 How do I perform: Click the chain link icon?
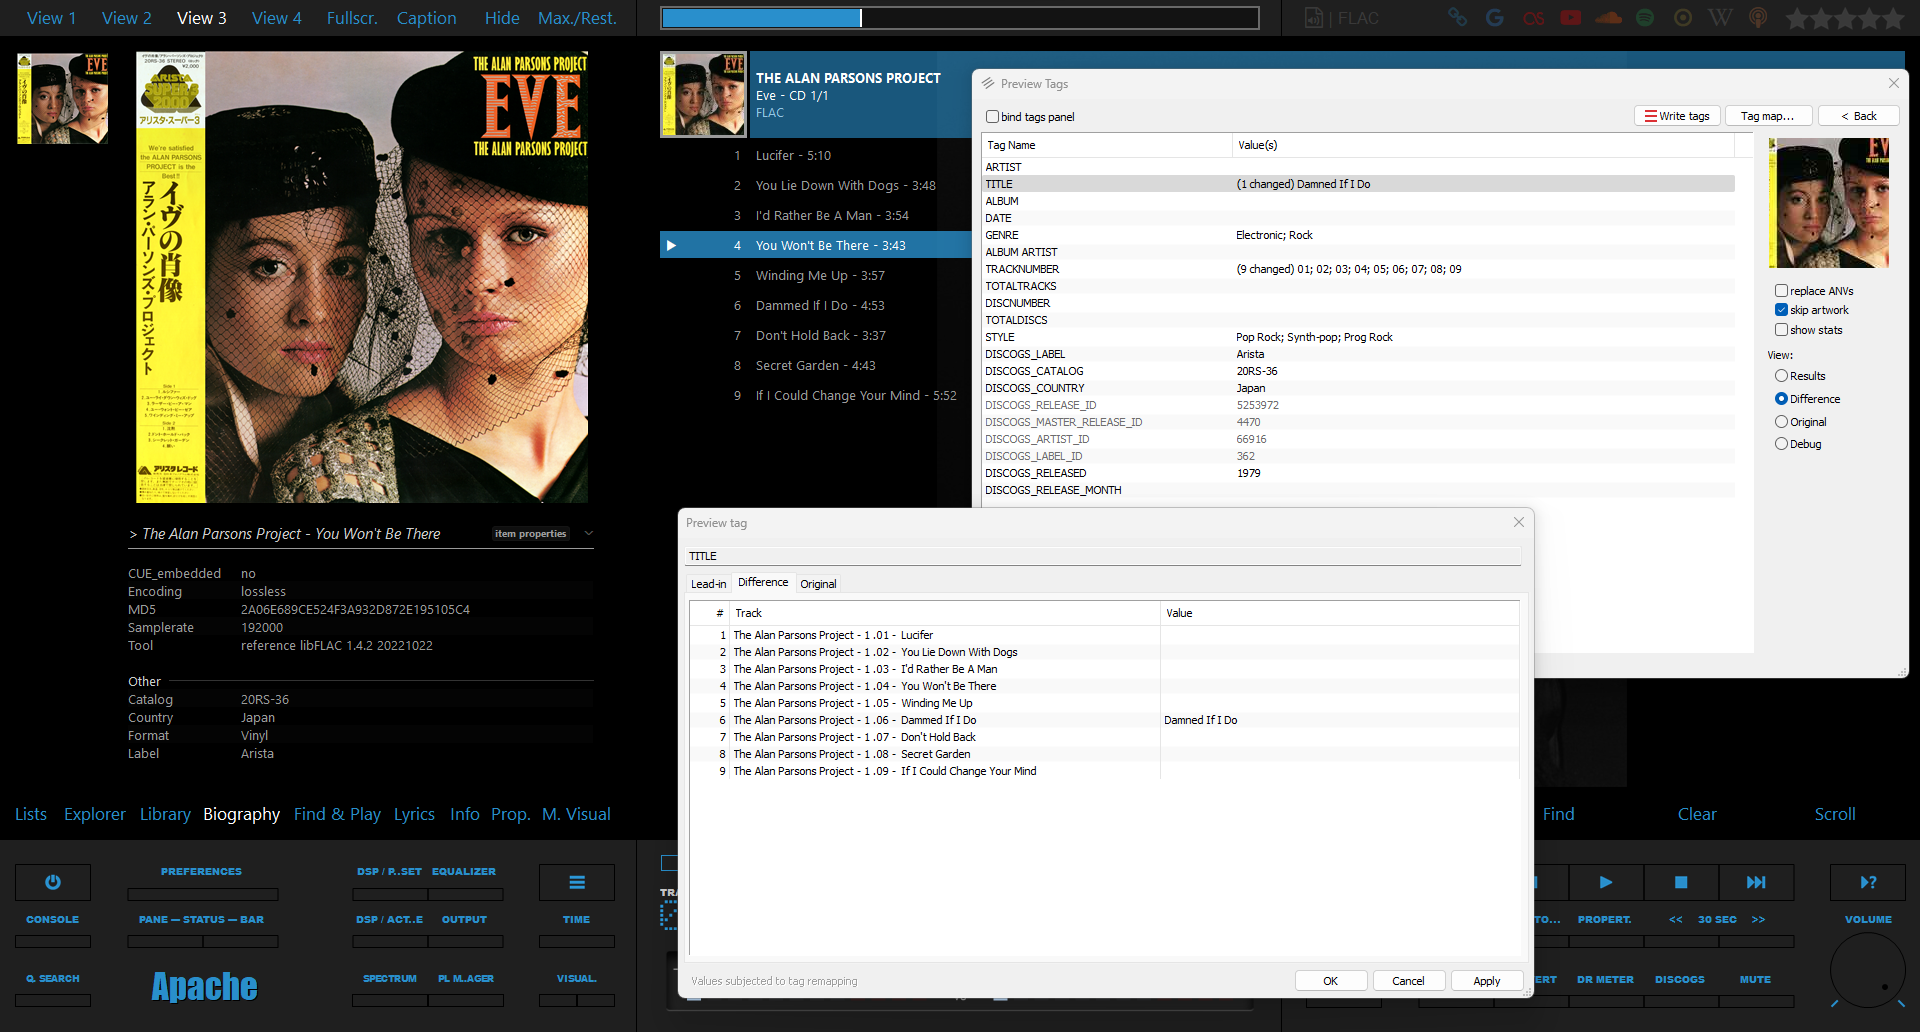(1457, 18)
